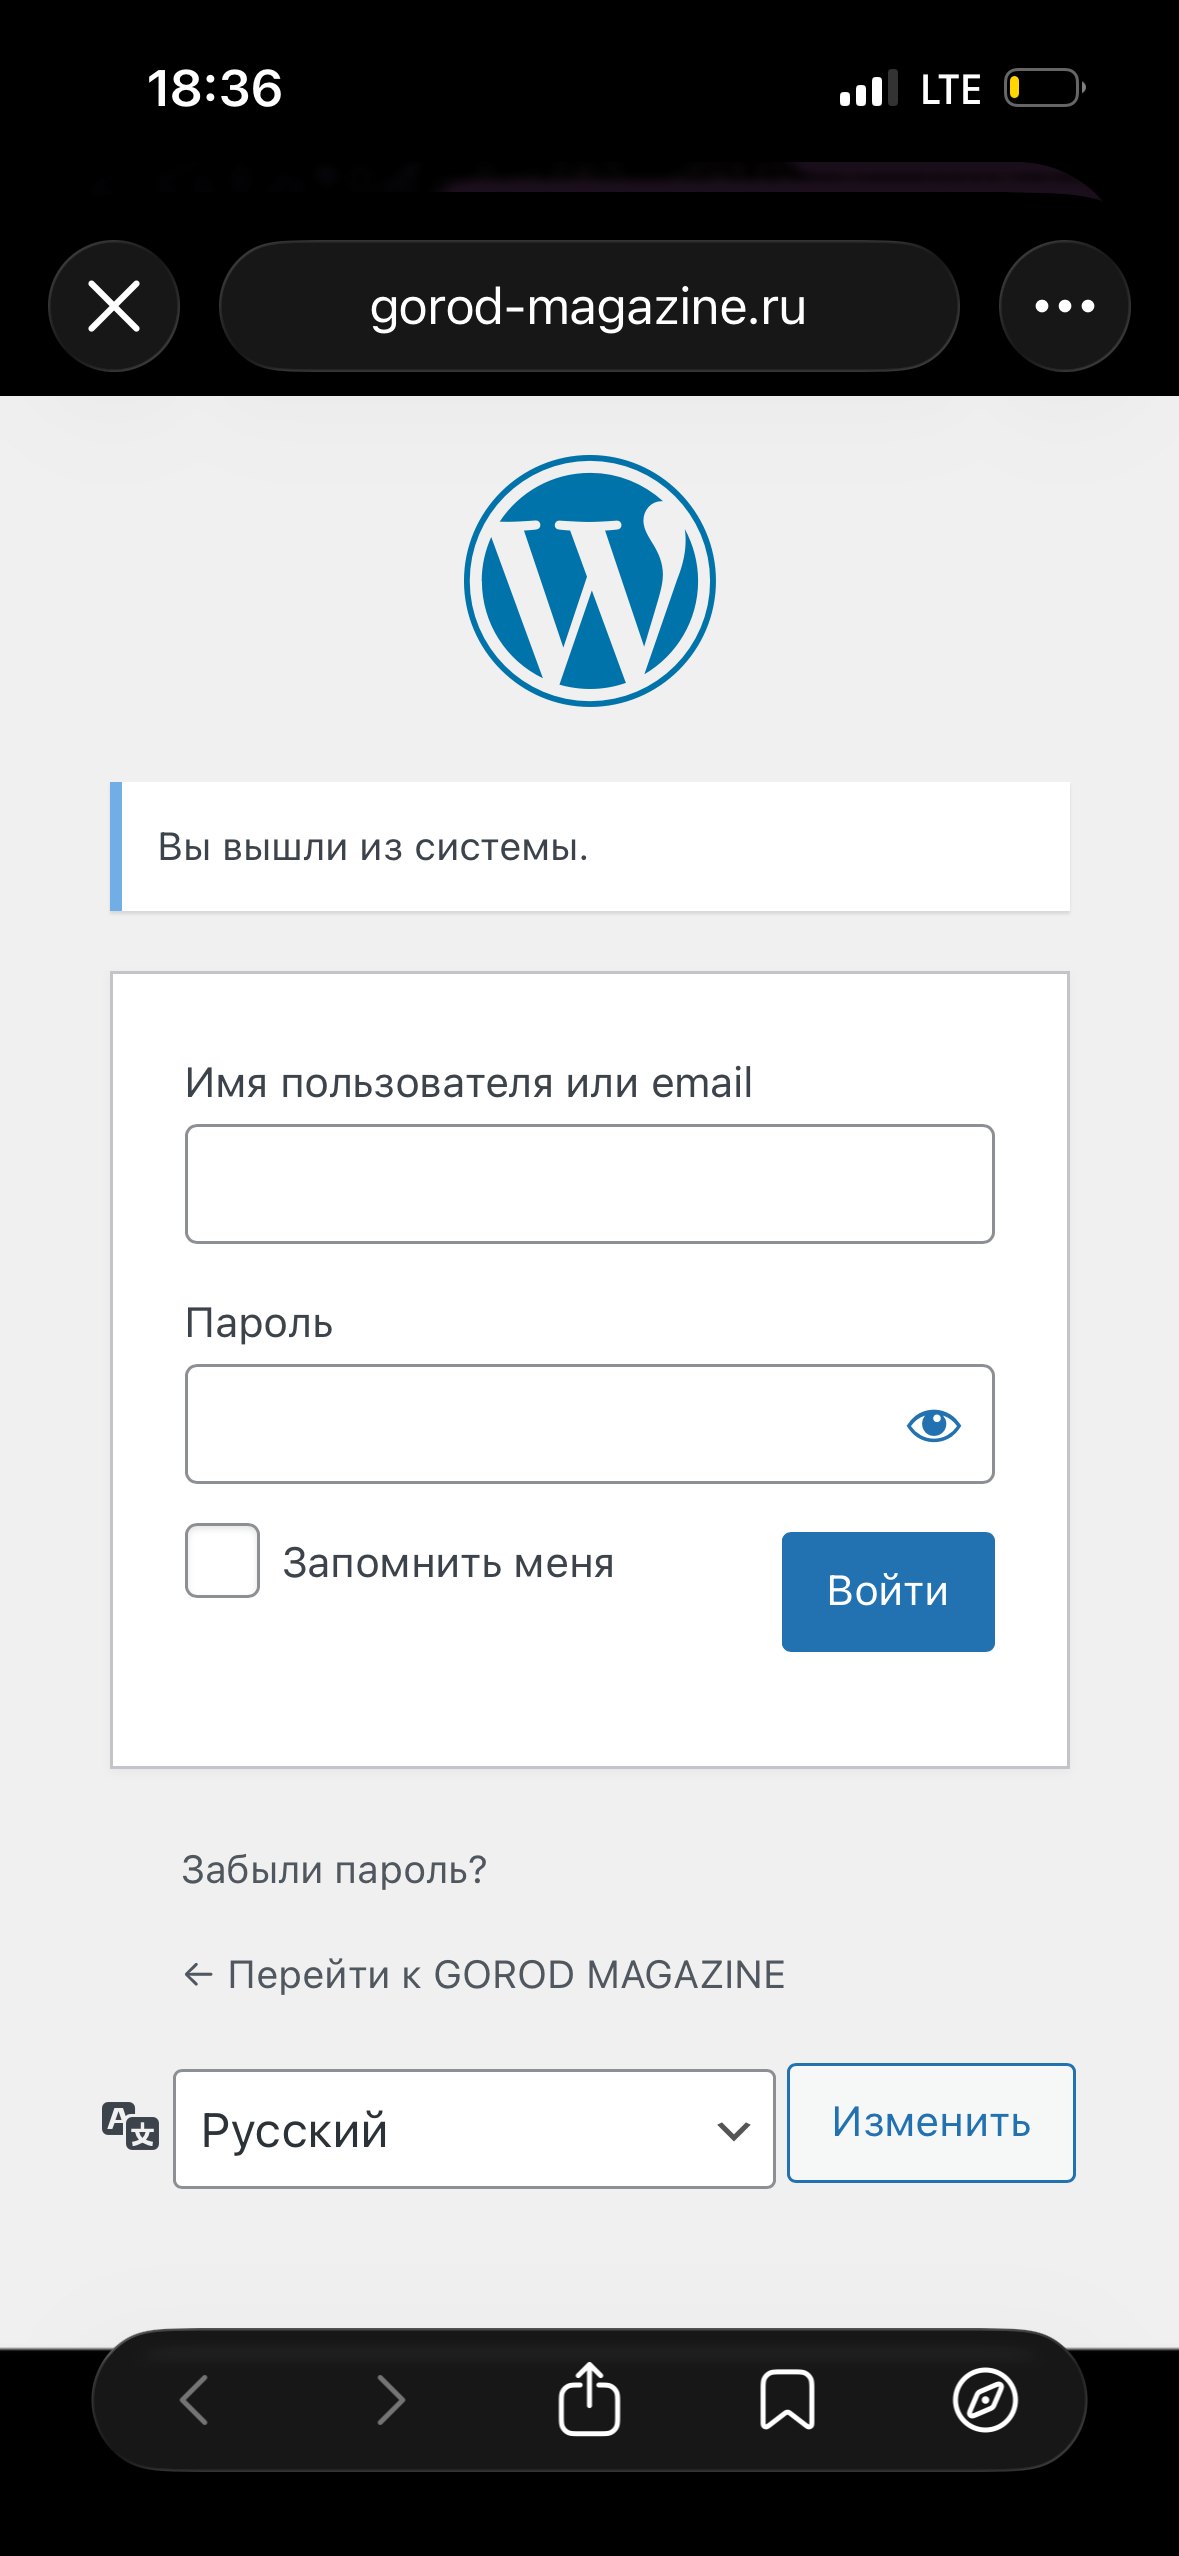Bookmark the page using bookmark icon

click(x=787, y=2399)
